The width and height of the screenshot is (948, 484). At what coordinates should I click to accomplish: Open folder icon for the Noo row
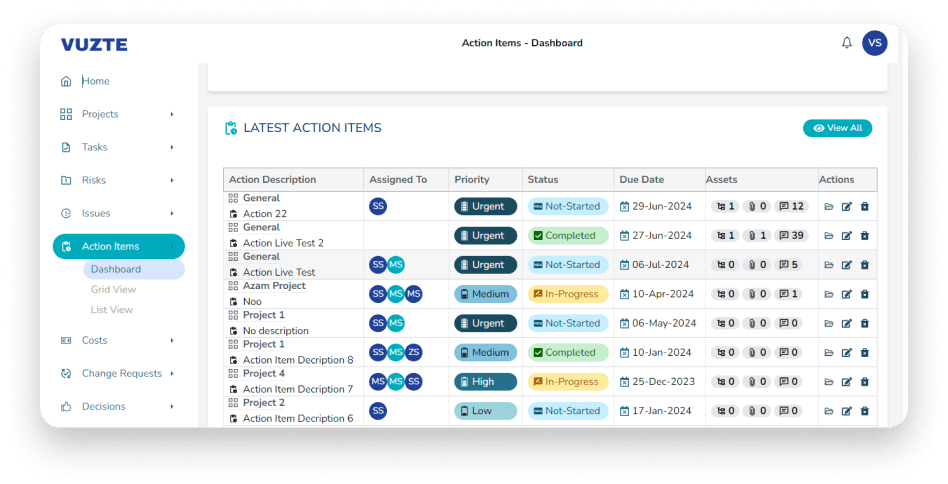point(829,294)
